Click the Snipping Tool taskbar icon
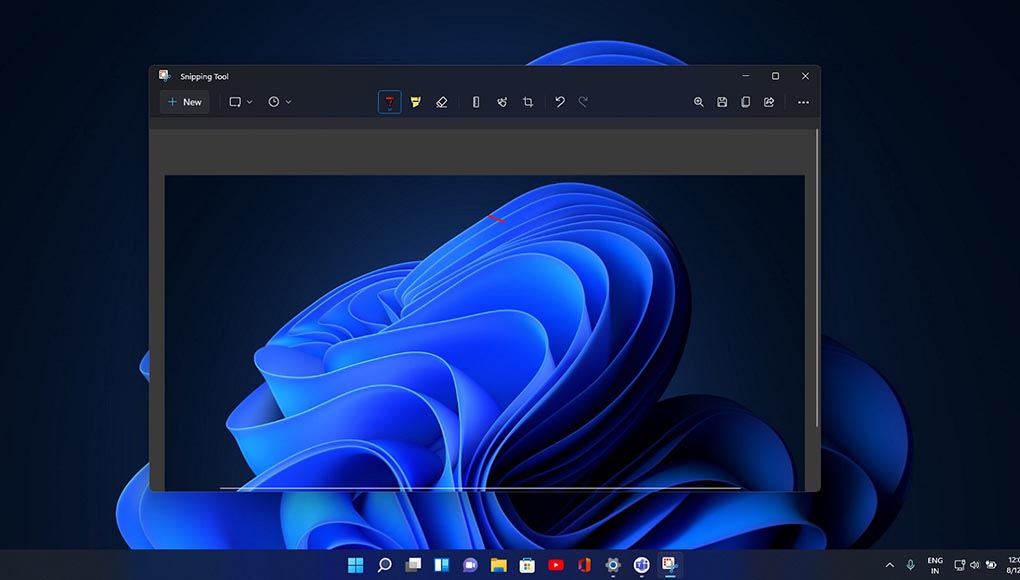The width and height of the screenshot is (1020, 580). click(670, 564)
